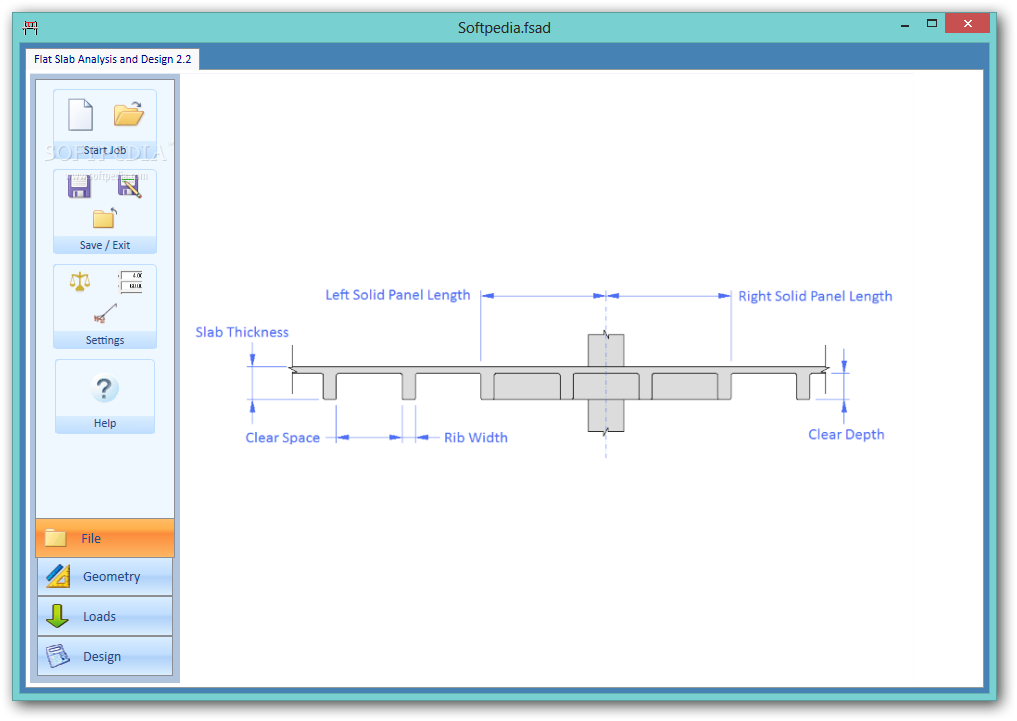Click the application icon in the title bar

[x=30, y=27]
